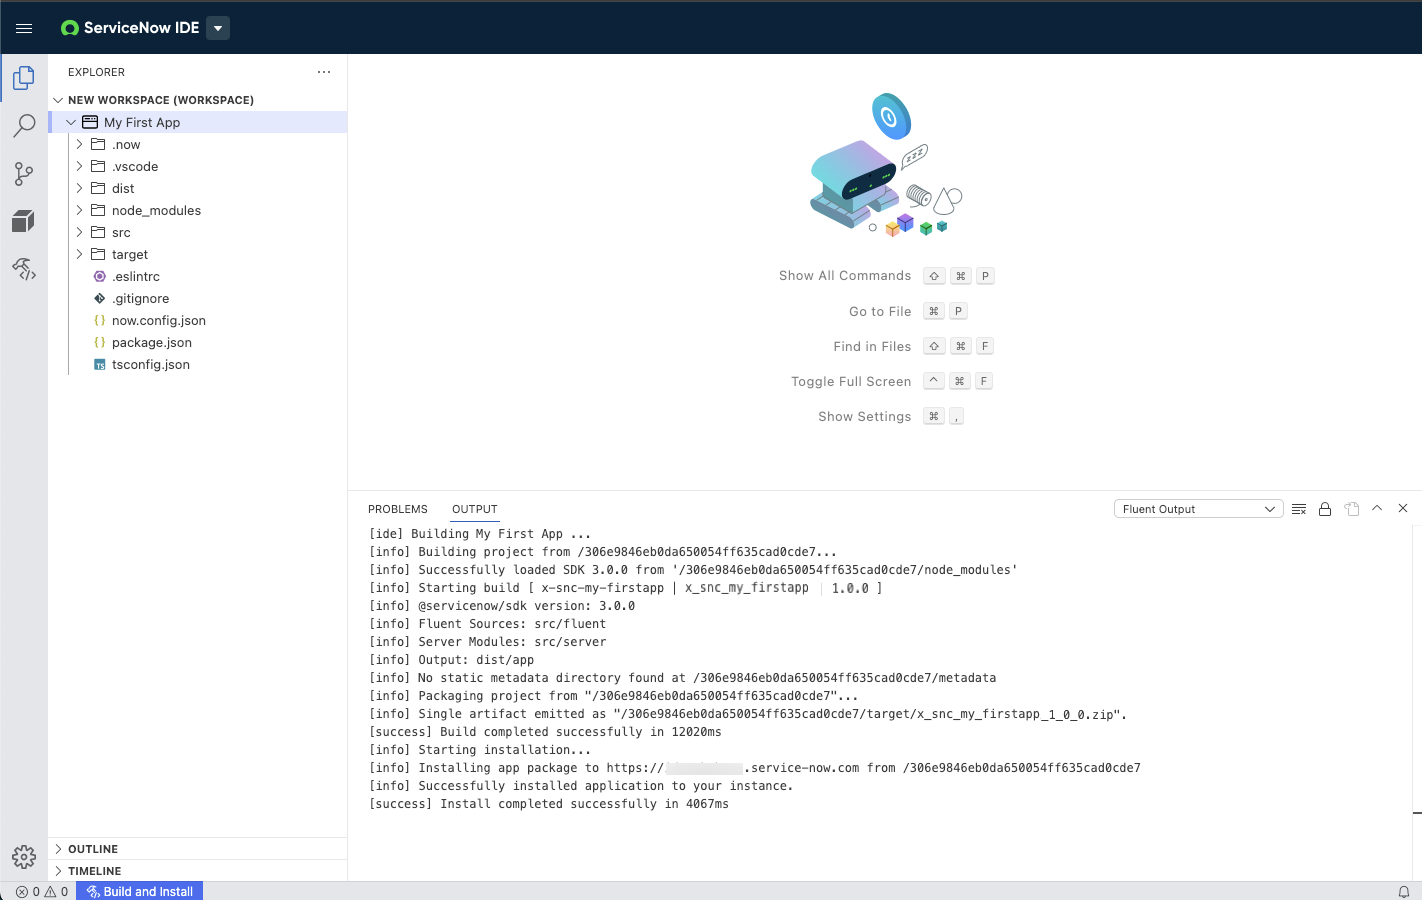Switch to the PROBLEMS tab
Image resolution: width=1422 pixels, height=900 pixels.
coord(398,509)
